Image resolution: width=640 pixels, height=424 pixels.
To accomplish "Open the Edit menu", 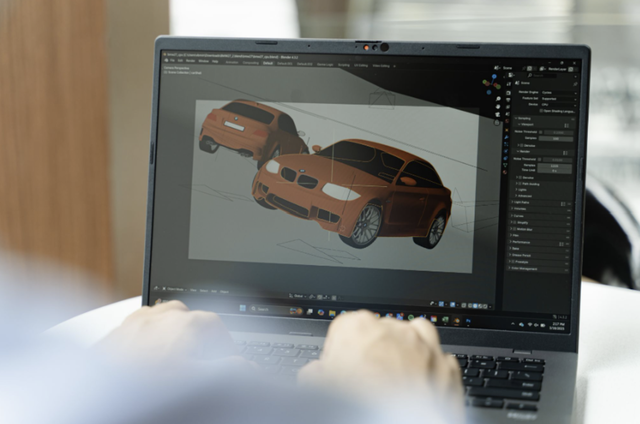I will coord(180,61).
